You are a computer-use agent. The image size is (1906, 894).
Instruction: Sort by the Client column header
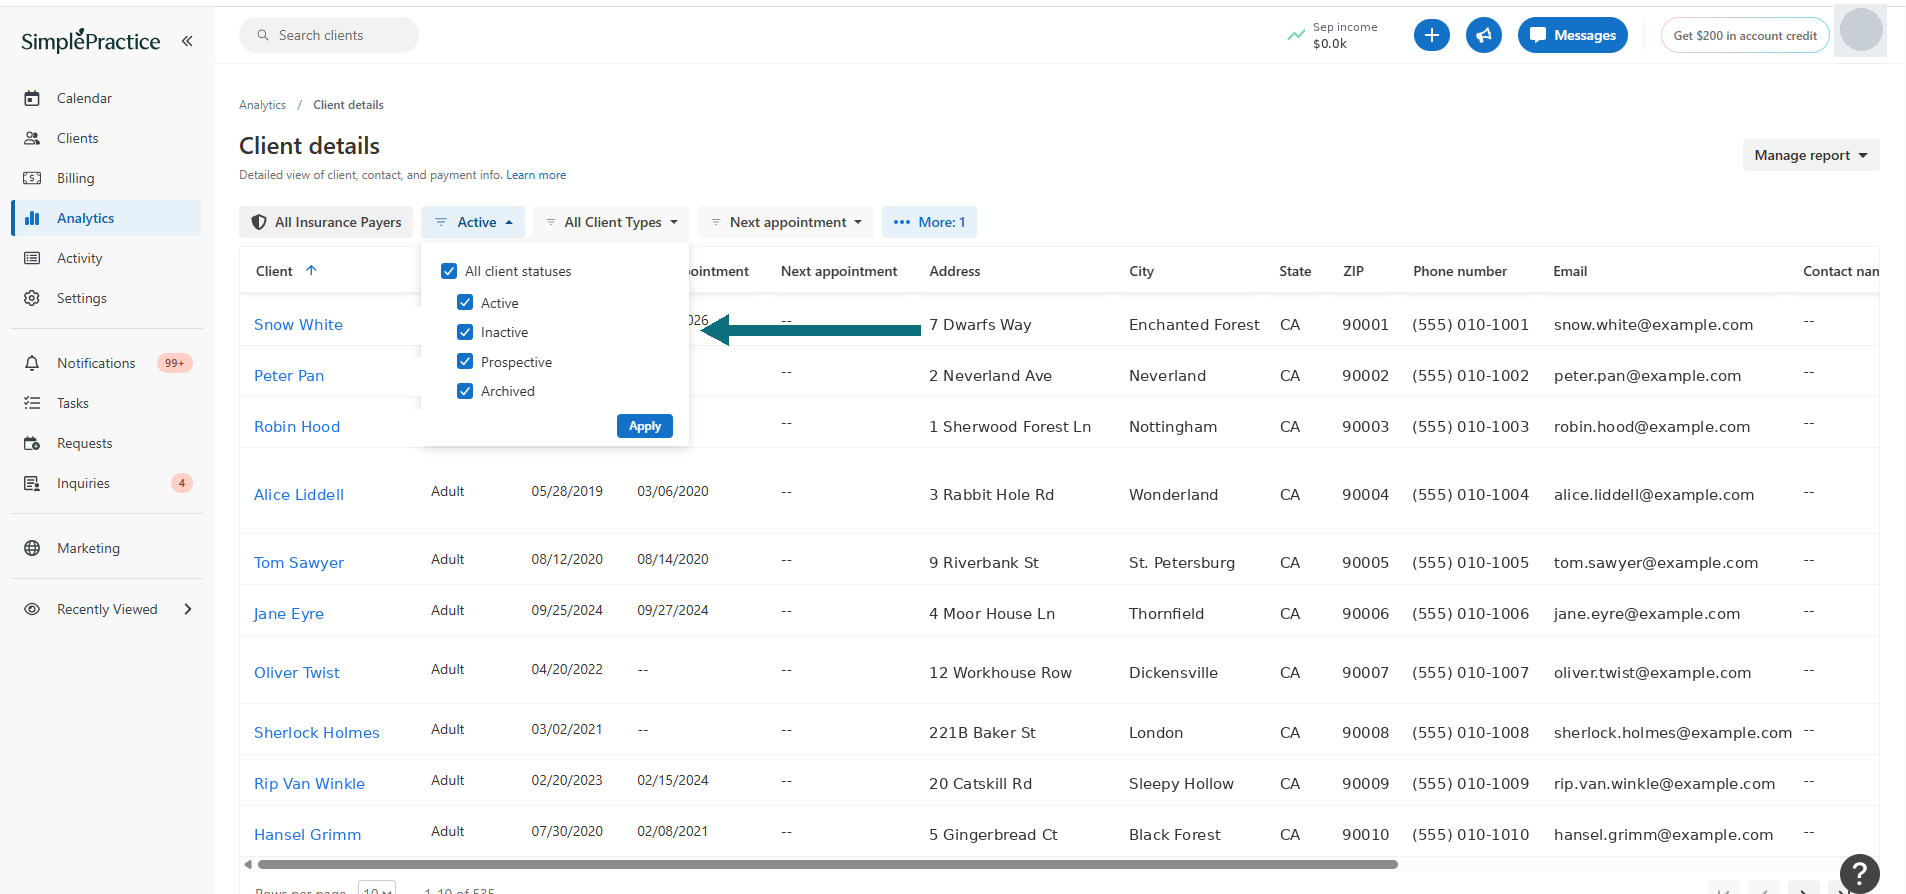point(286,271)
